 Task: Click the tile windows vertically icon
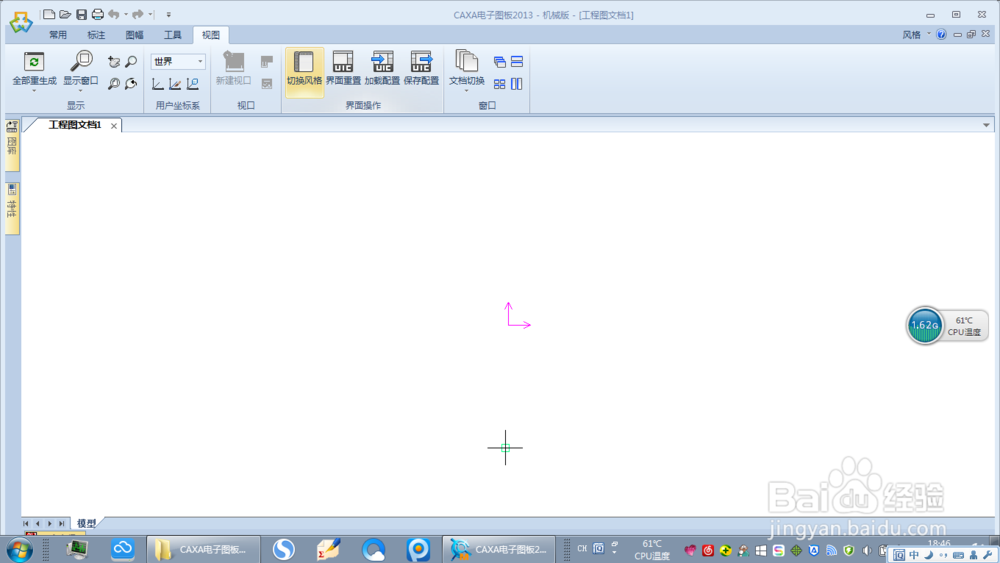517,84
